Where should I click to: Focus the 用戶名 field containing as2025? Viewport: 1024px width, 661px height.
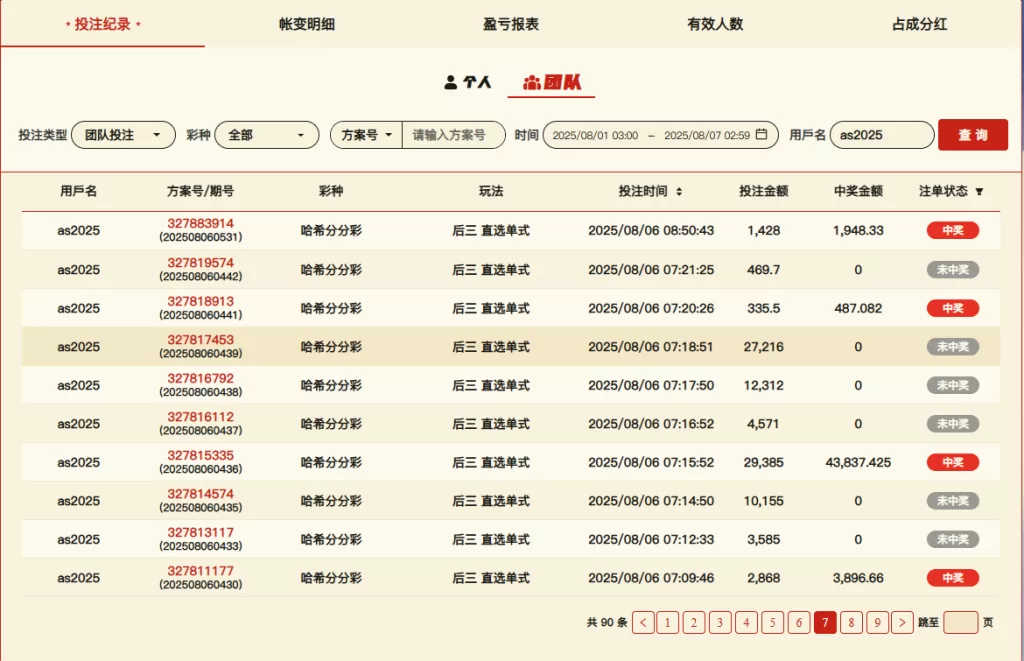(x=882, y=135)
